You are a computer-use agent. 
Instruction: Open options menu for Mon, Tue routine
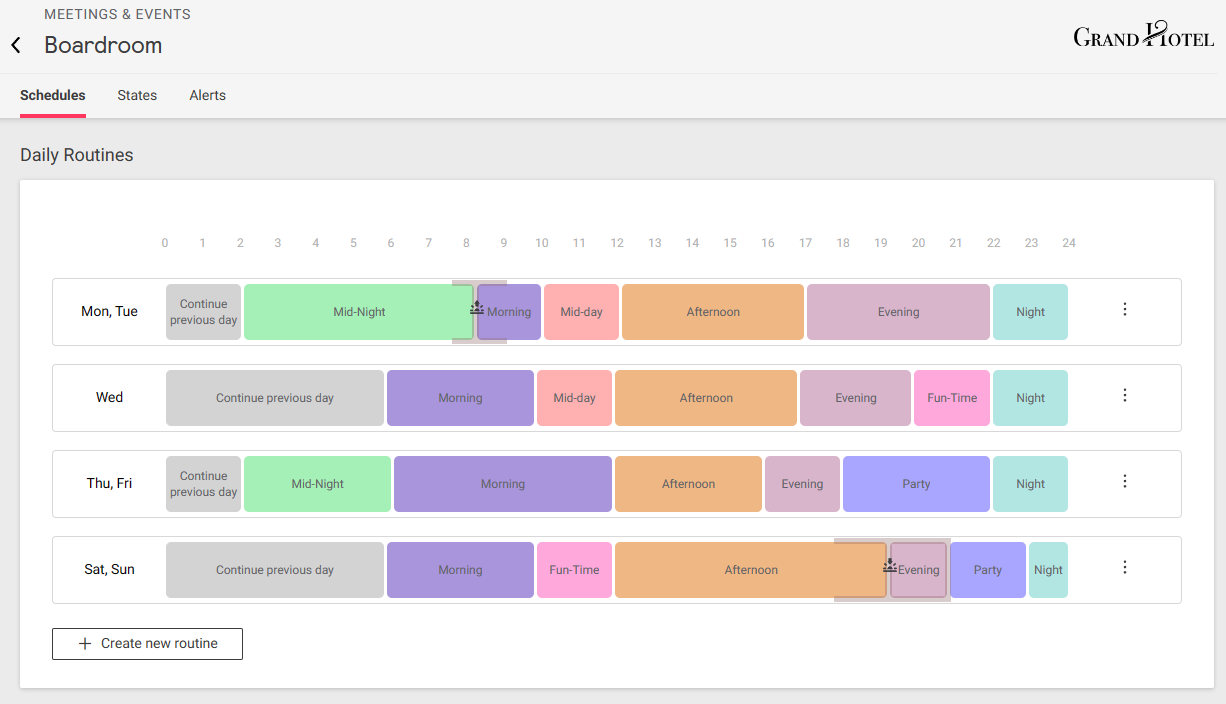tap(1125, 309)
